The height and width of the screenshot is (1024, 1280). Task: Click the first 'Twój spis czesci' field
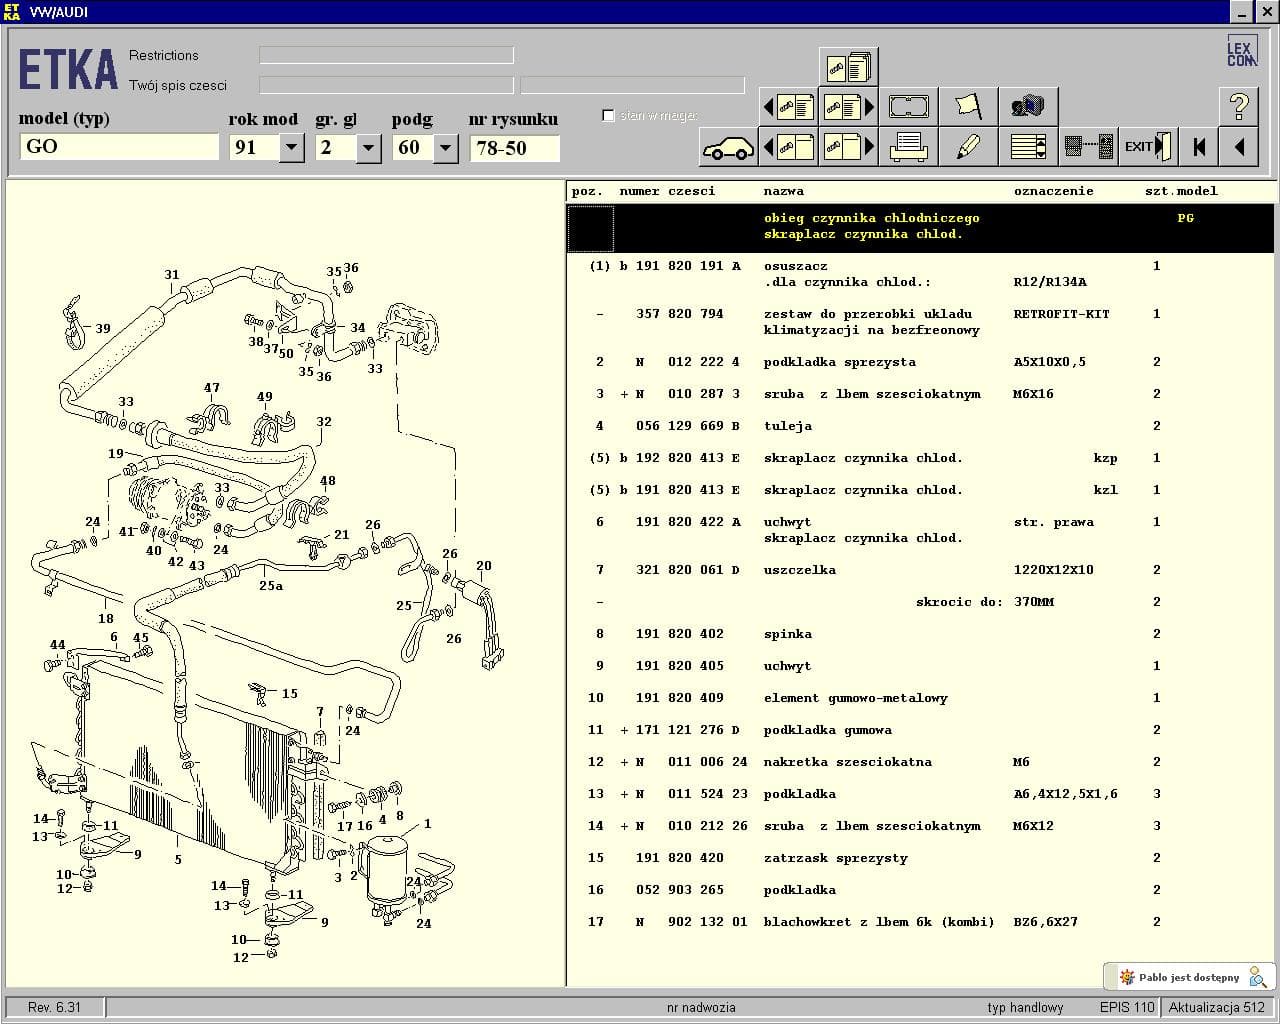(386, 85)
